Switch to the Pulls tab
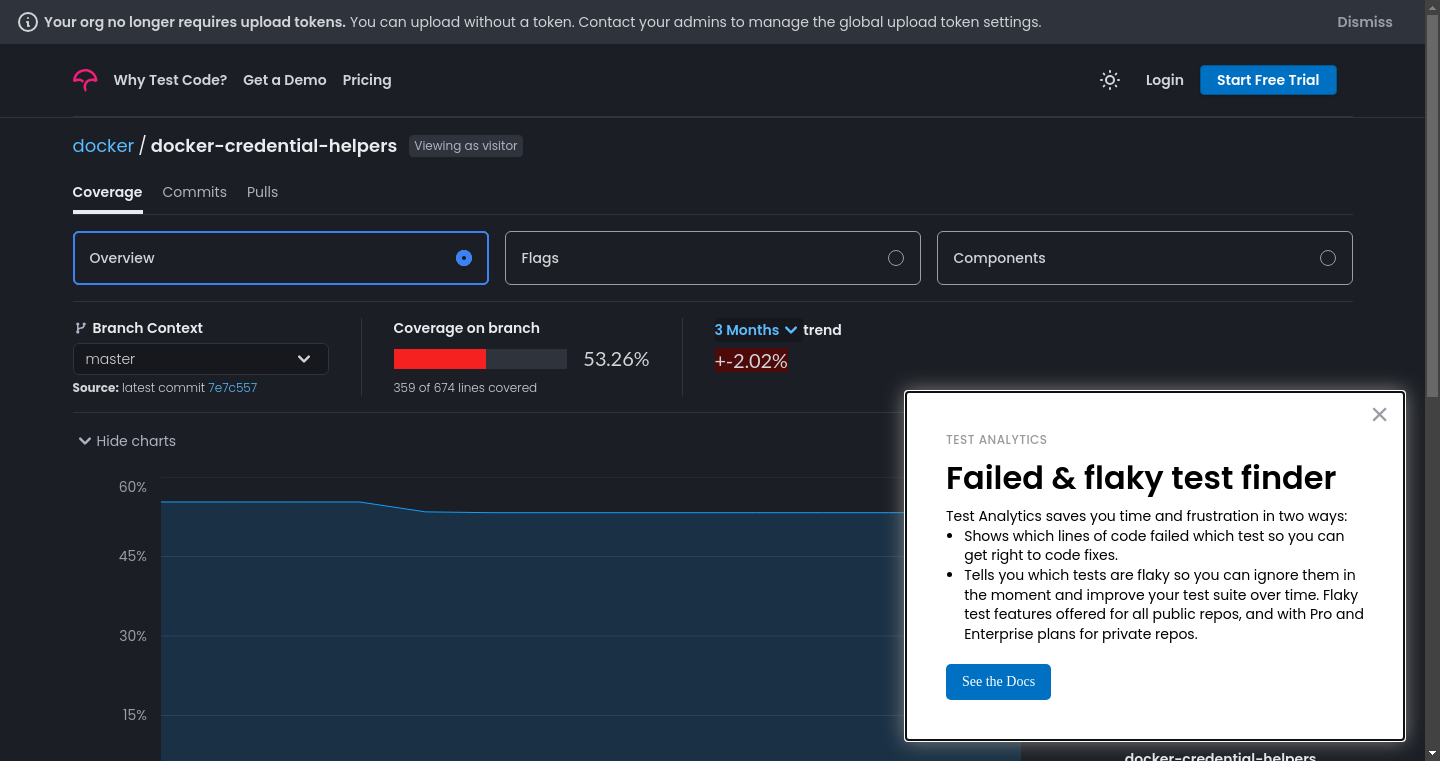1440x761 pixels. [262, 192]
